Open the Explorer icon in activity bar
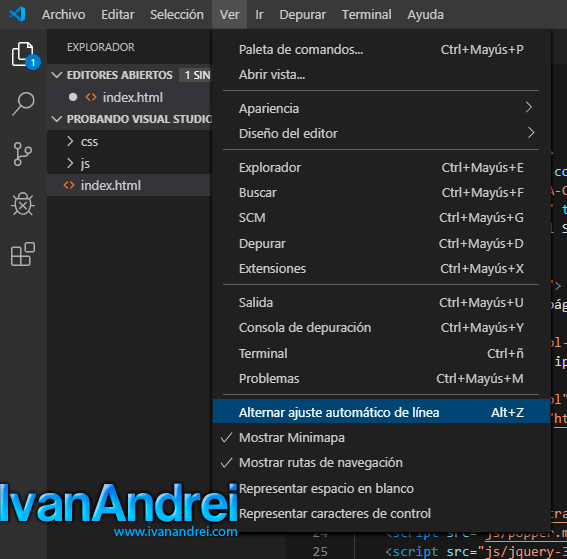Viewport: 567px width, 559px height. click(x=24, y=55)
